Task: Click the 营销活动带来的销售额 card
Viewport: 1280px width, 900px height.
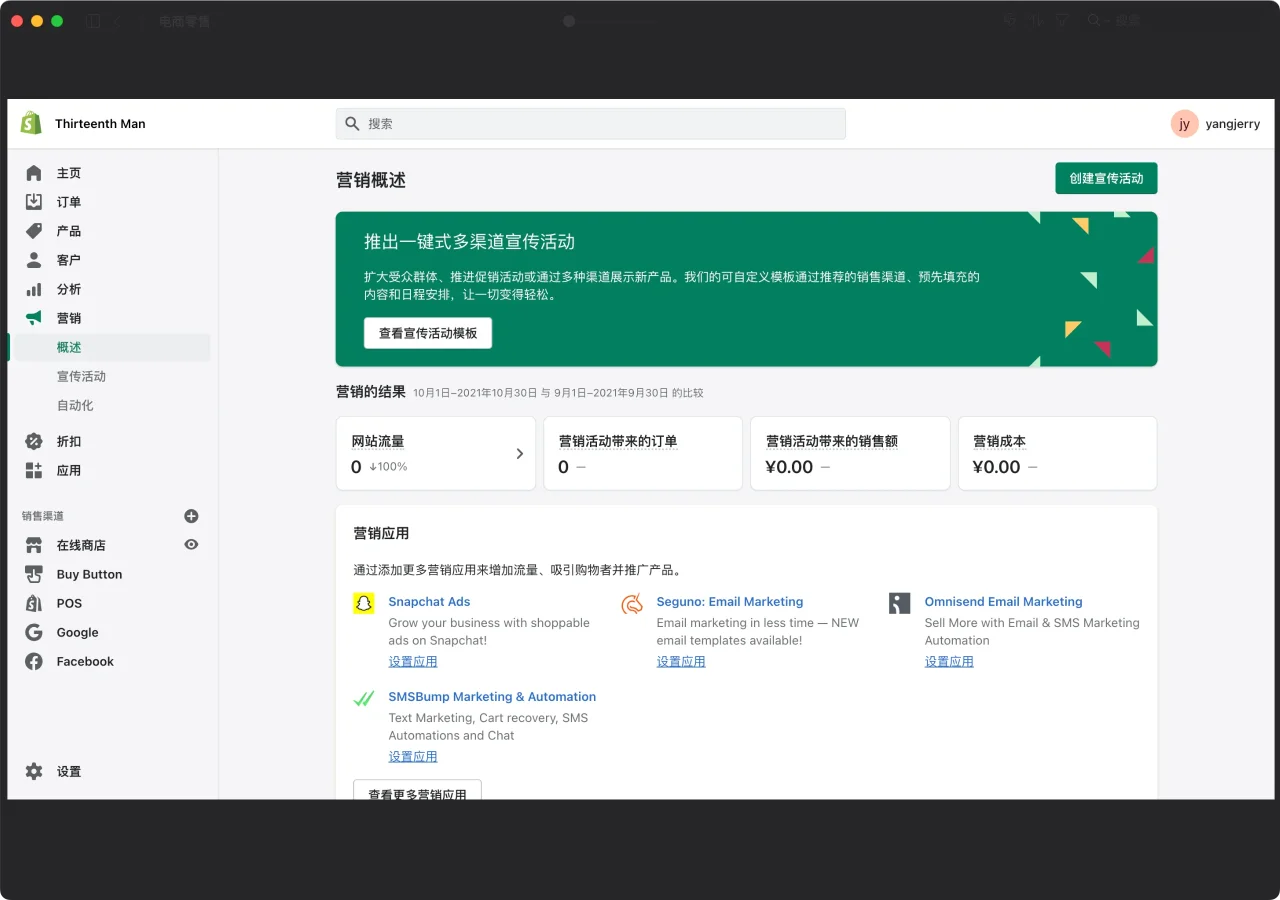Action: click(850, 453)
